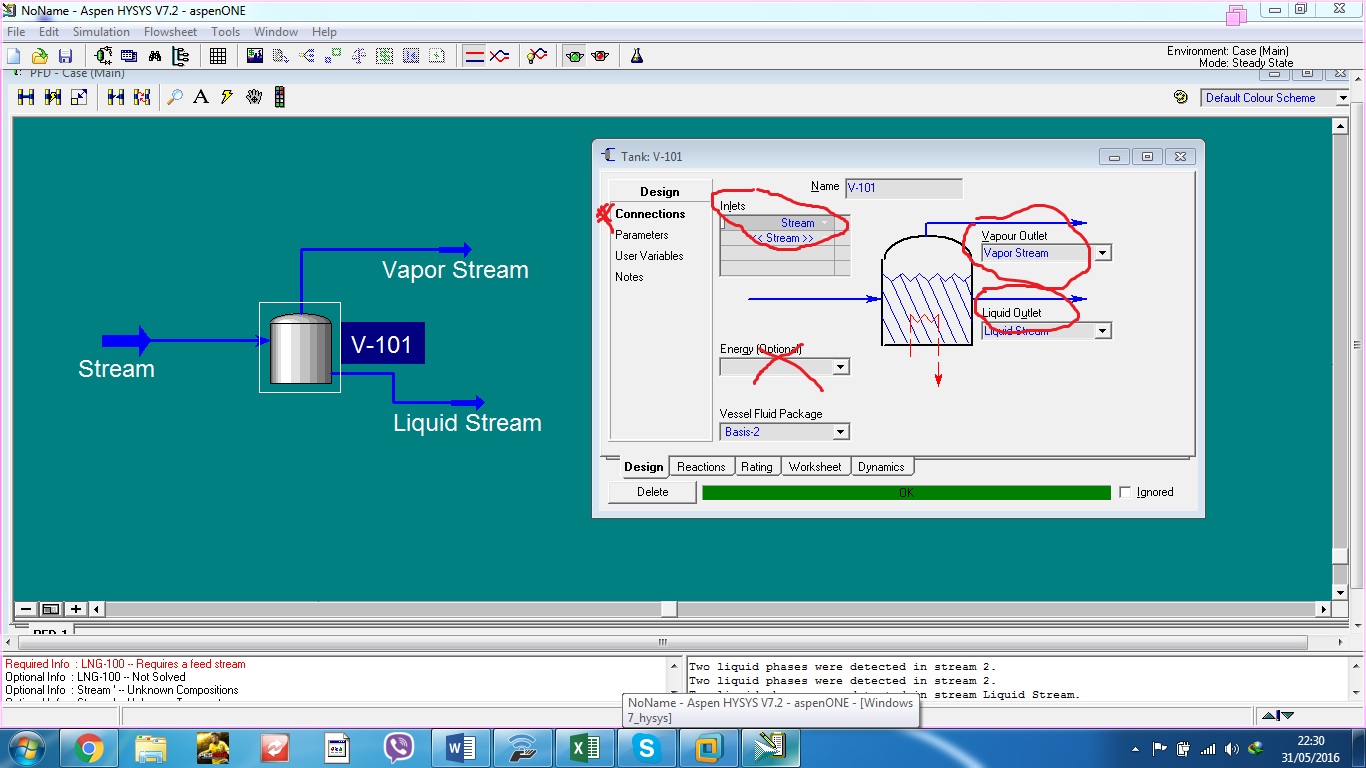1366x768 pixels.
Task: Click the Enter Basis Environment beaker icon
Action: (x=637, y=55)
